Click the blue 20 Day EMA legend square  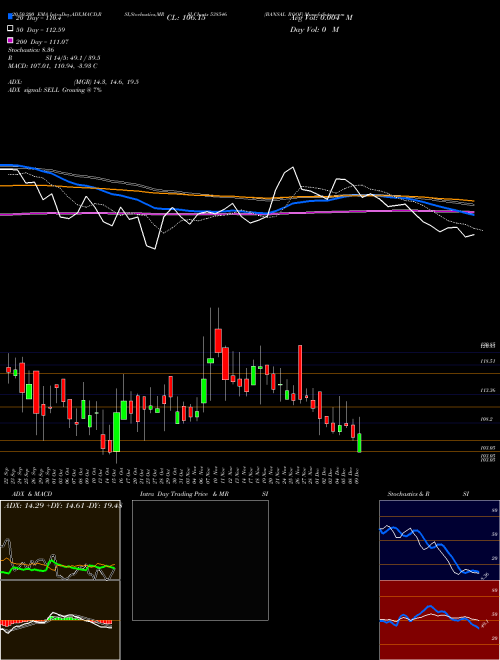point(11,17)
